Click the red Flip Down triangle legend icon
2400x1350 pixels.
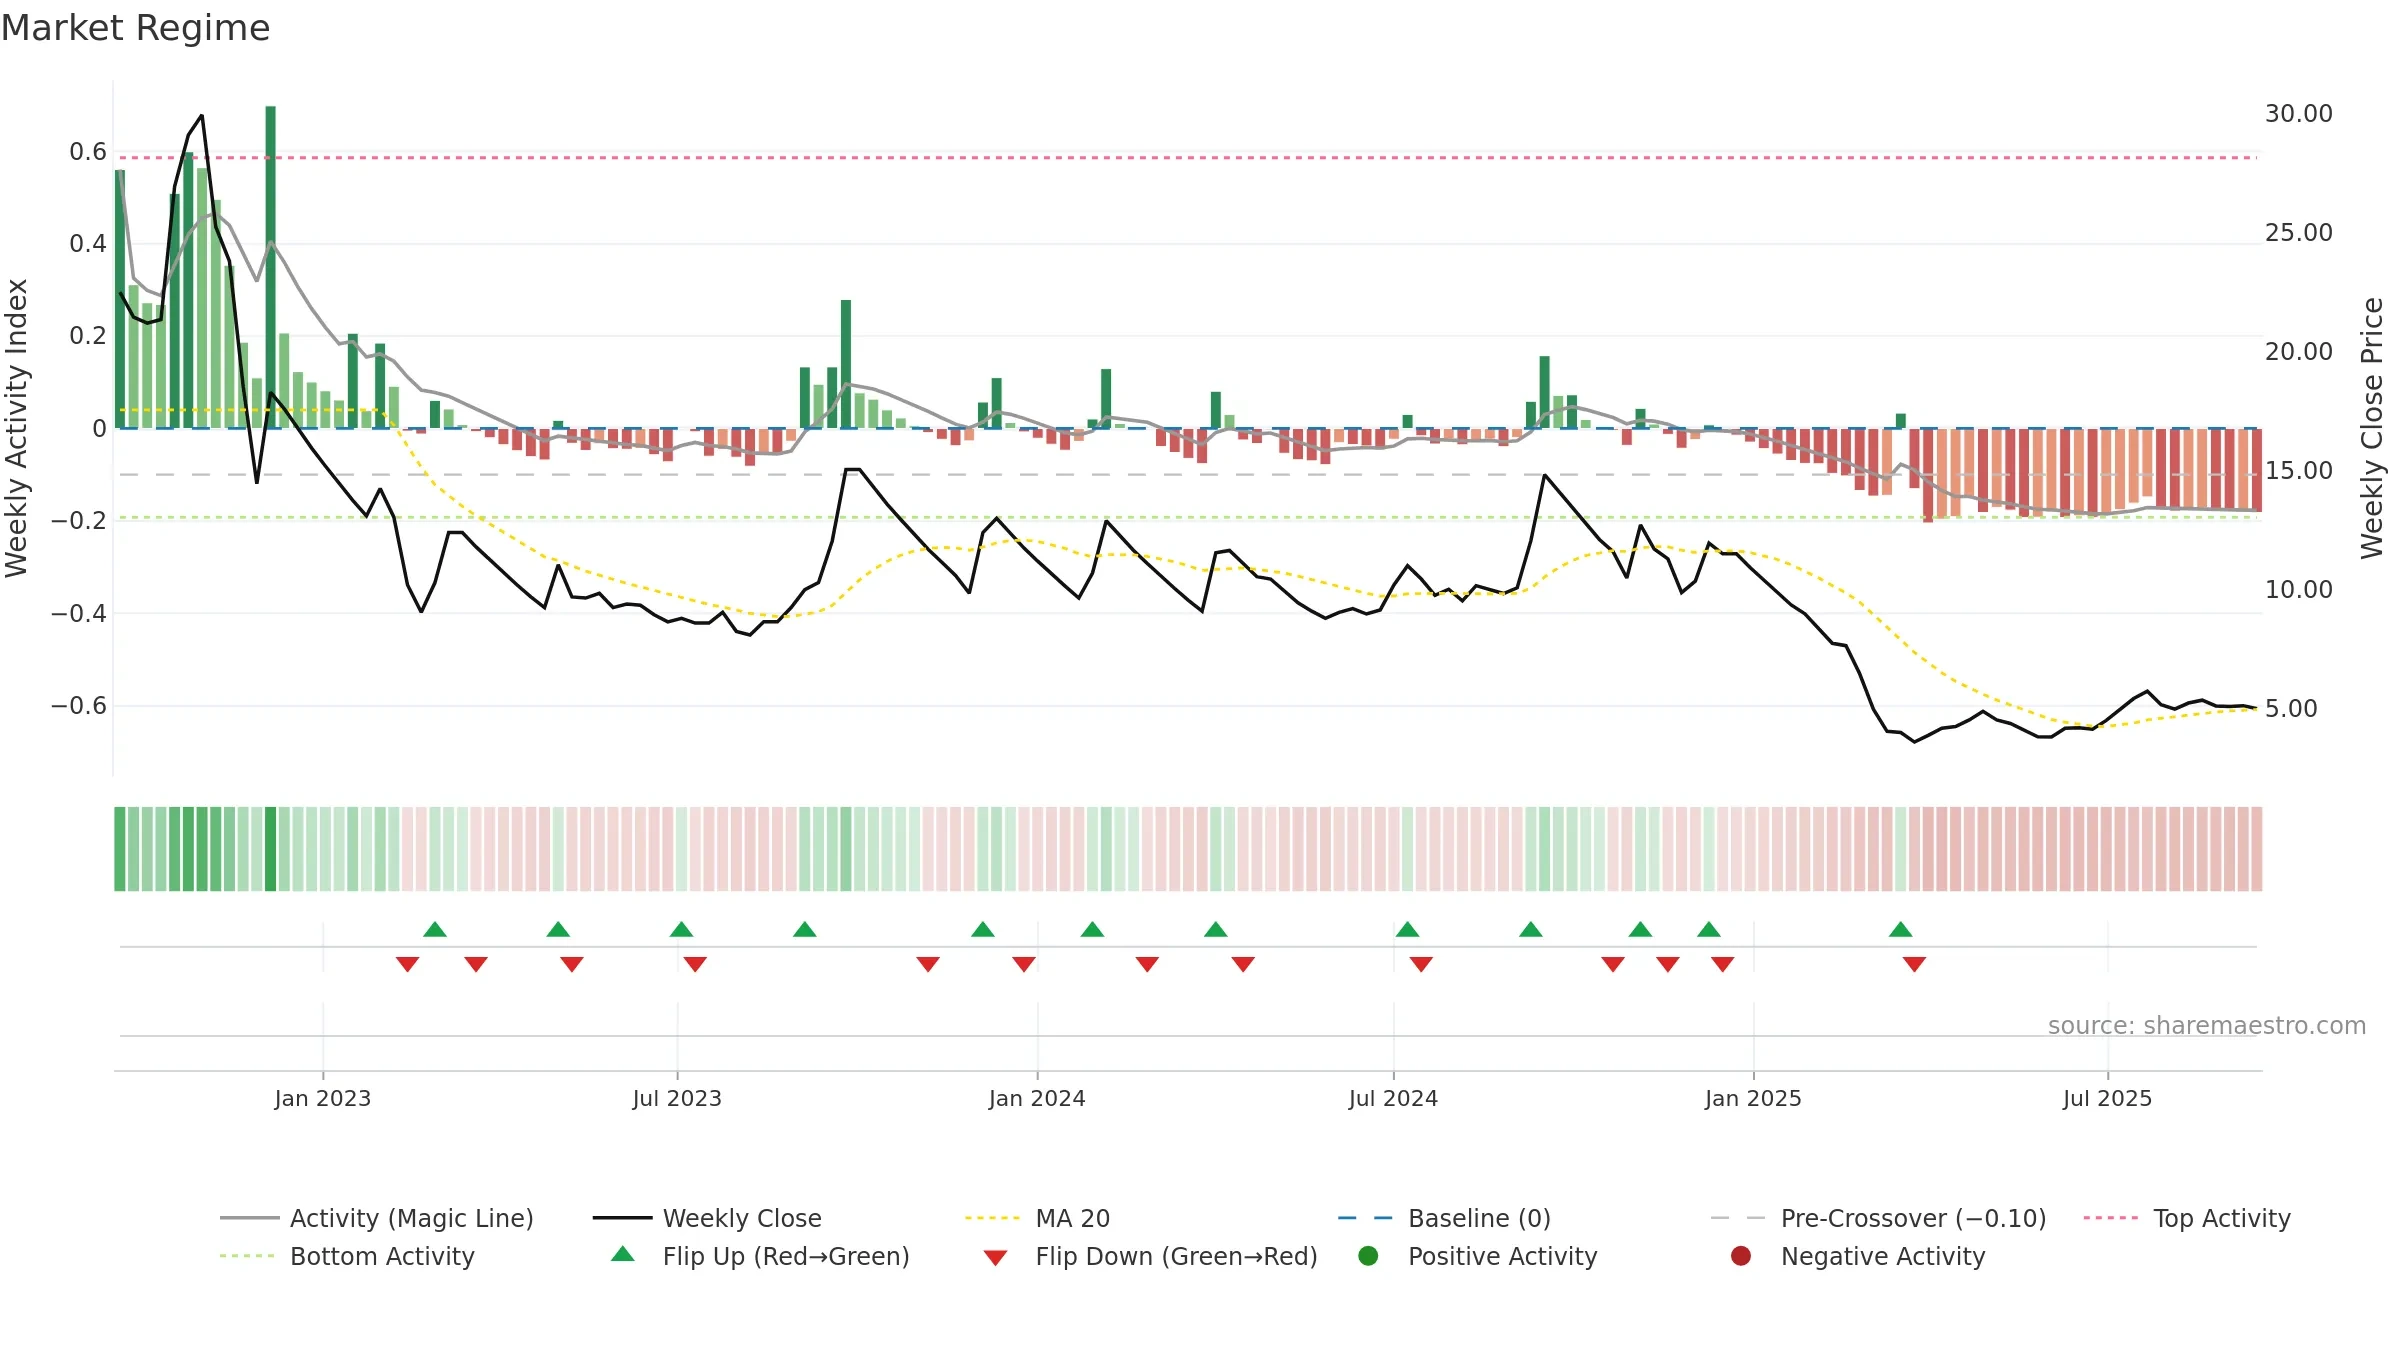995,1258
